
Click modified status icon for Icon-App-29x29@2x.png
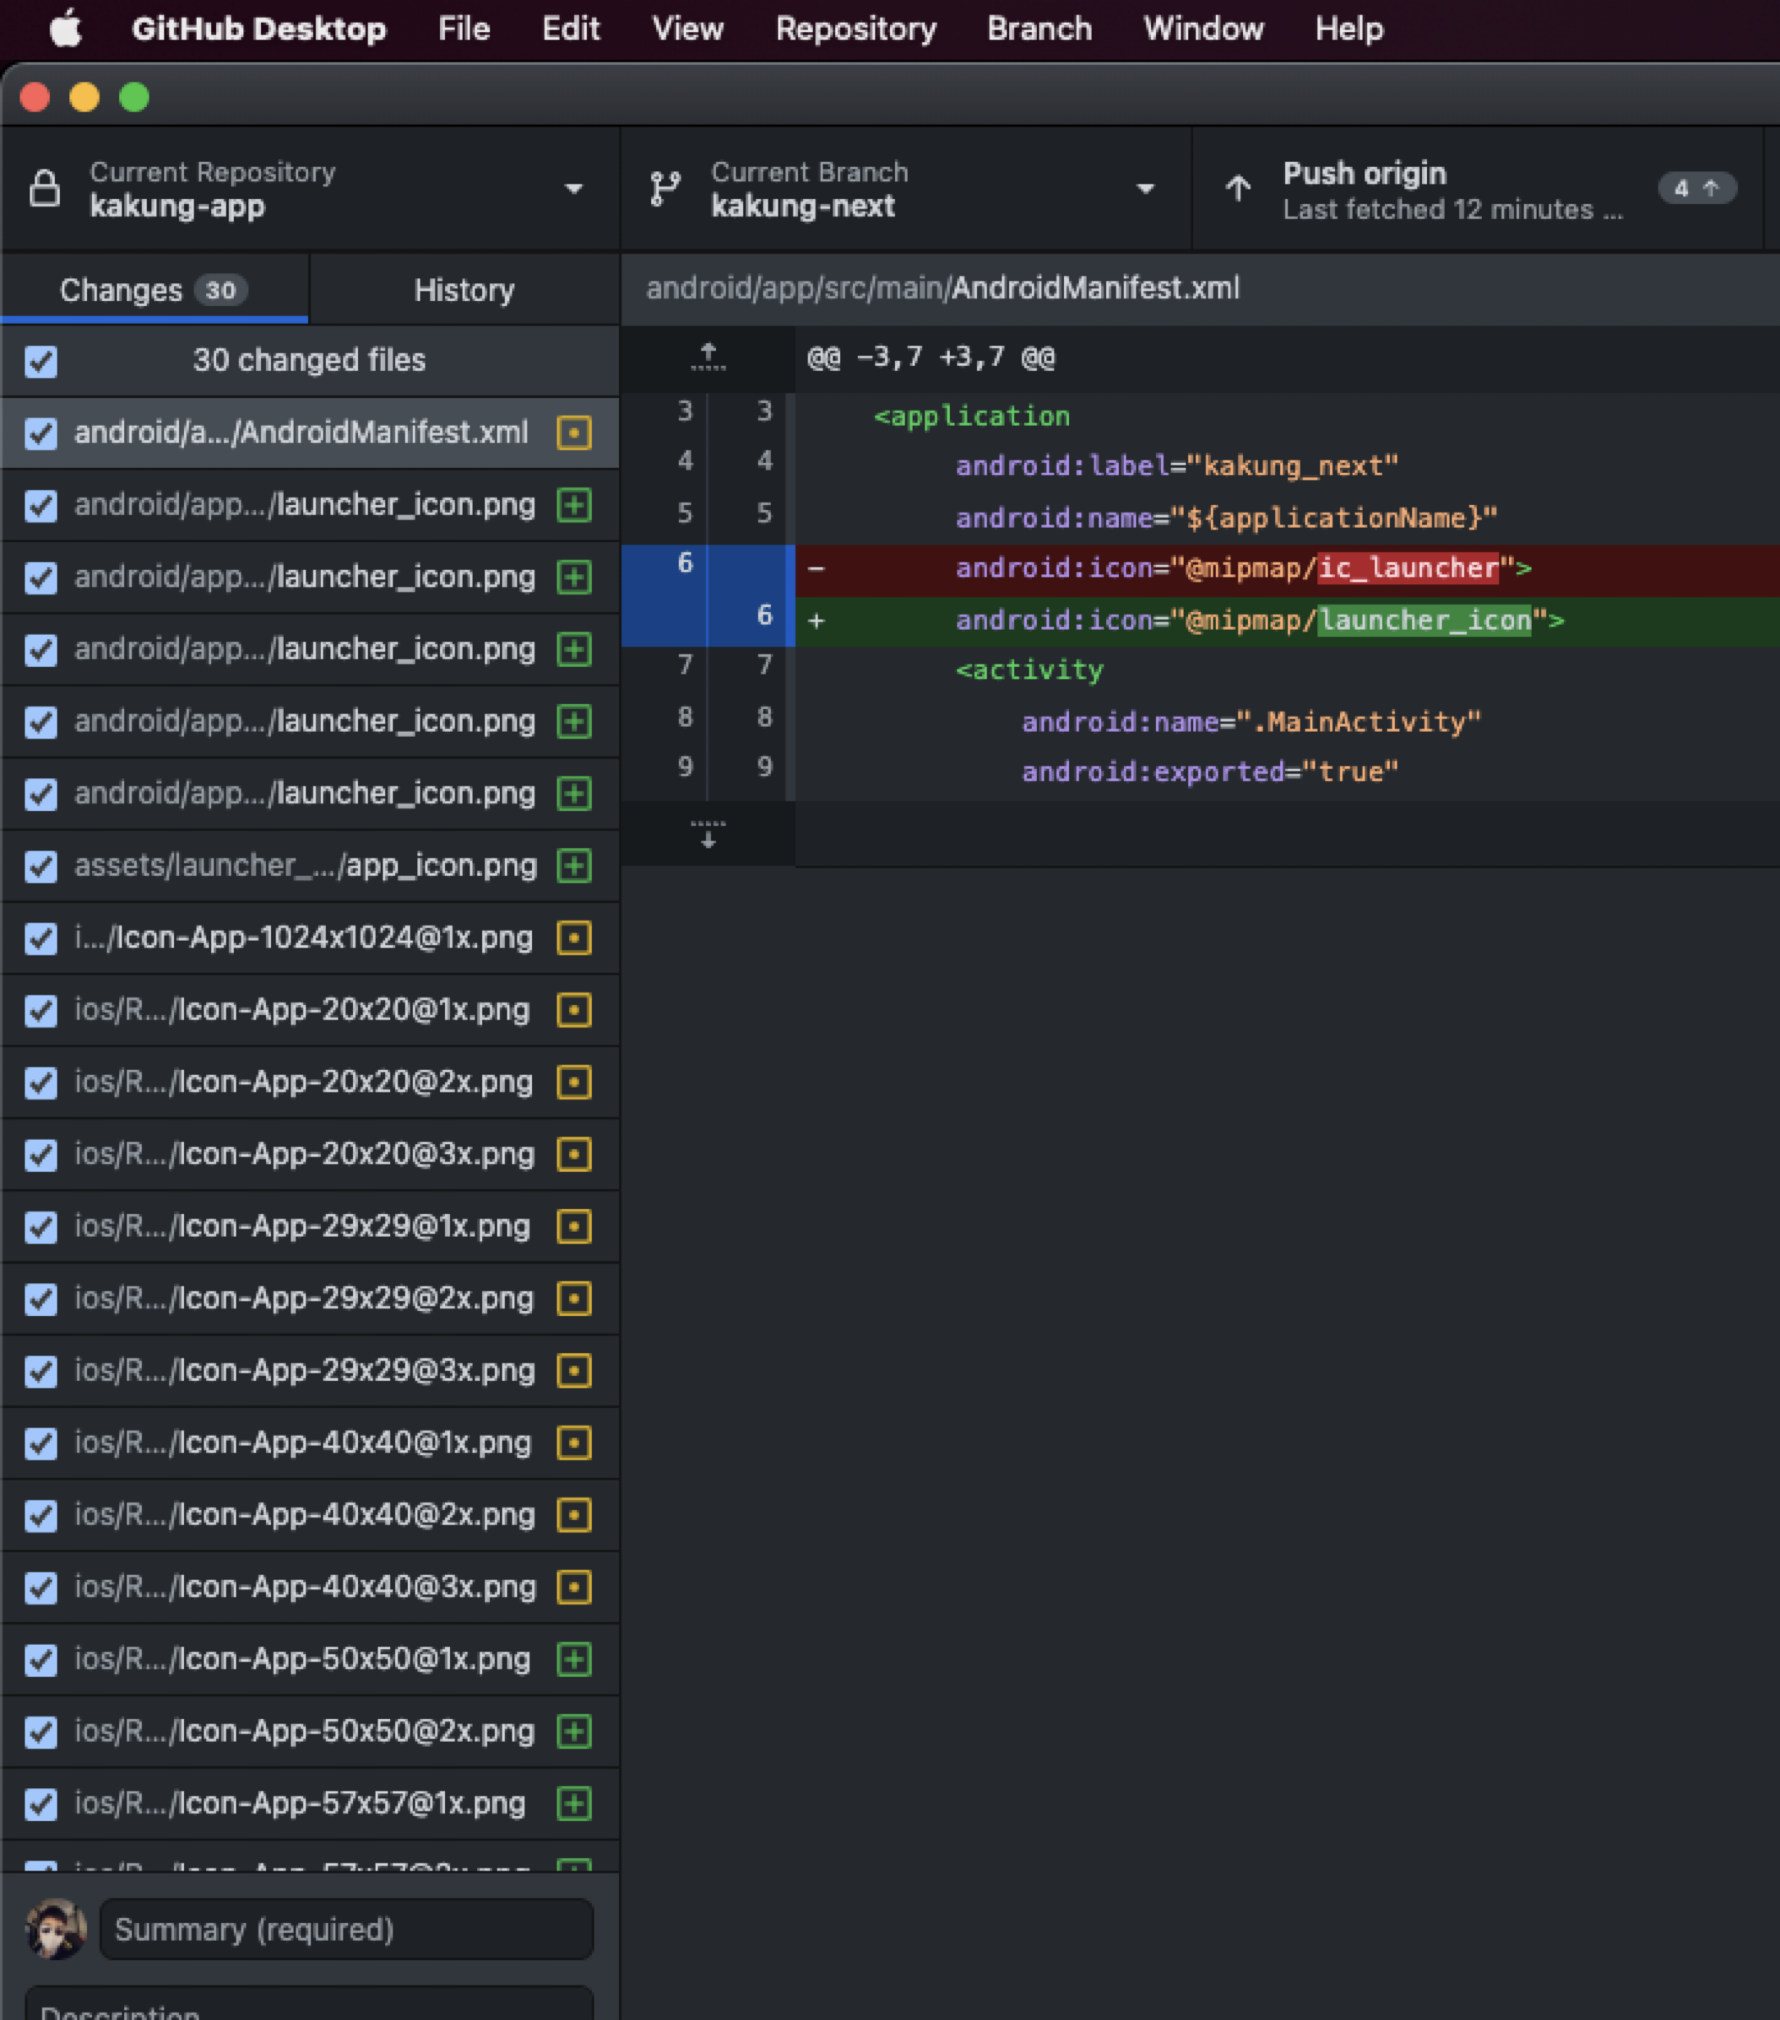click(x=574, y=1299)
